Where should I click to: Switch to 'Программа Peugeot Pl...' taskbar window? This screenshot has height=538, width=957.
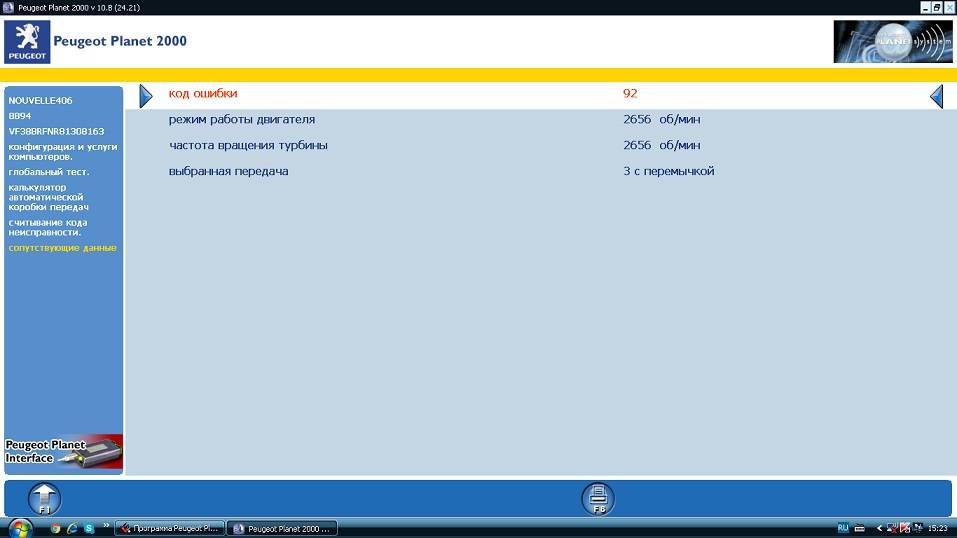click(168, 528)
